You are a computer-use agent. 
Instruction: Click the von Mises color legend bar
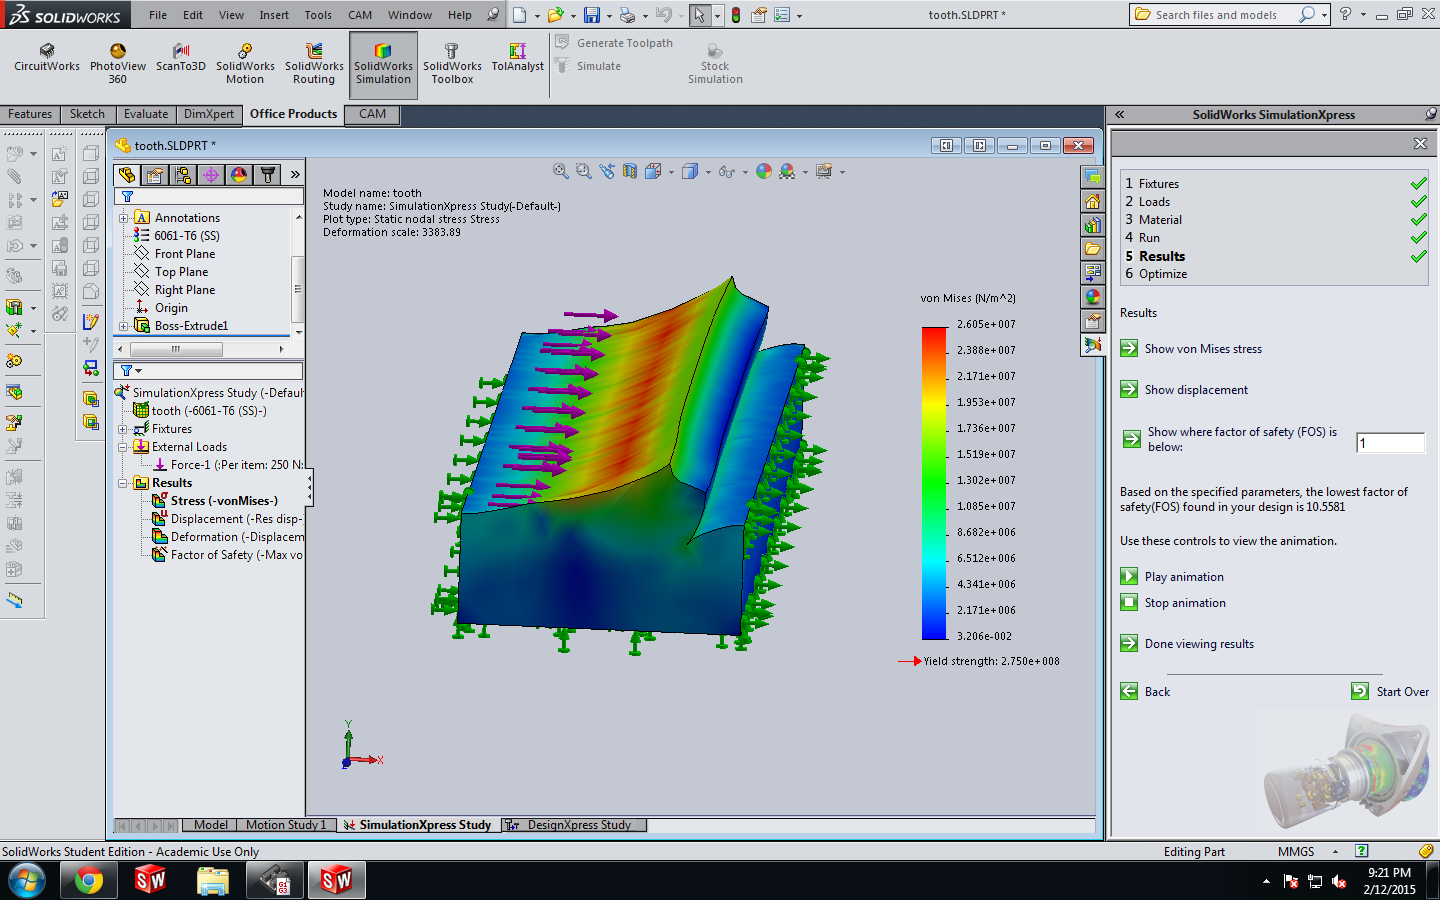tap(934, 483)
